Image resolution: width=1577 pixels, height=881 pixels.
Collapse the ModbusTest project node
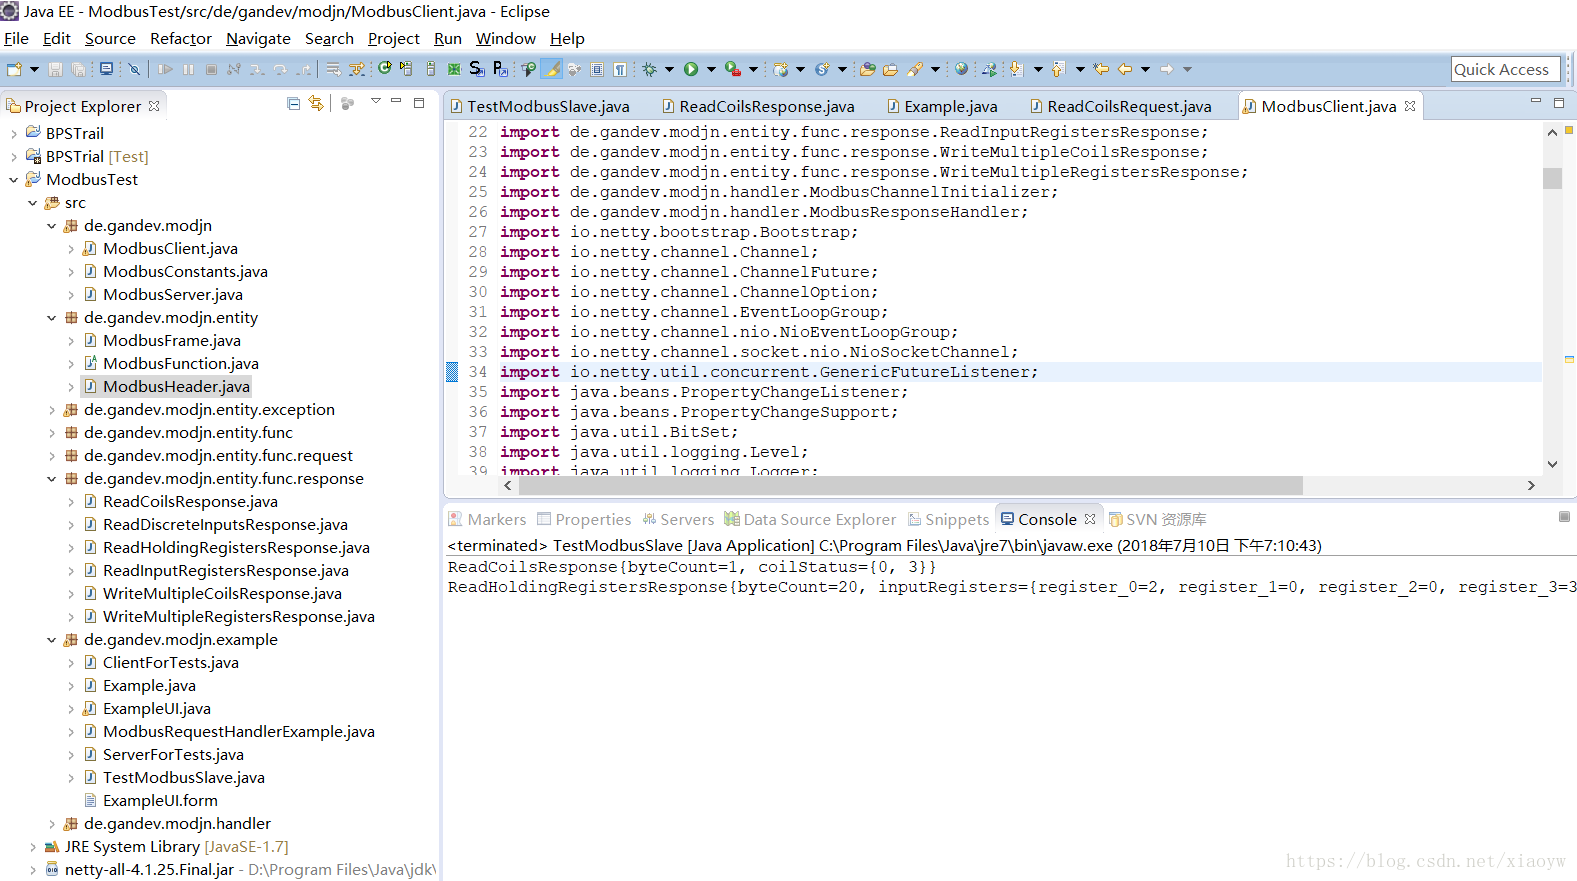[x=13, y=180]
